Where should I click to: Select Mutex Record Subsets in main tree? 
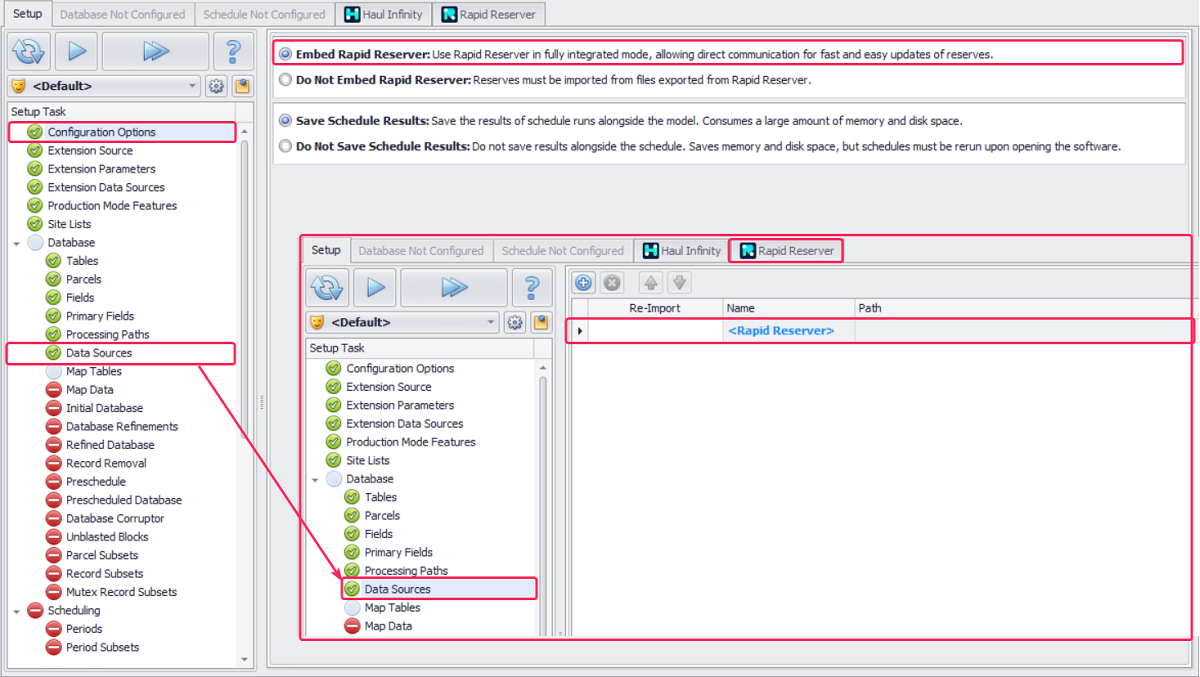tap(121, 592)
